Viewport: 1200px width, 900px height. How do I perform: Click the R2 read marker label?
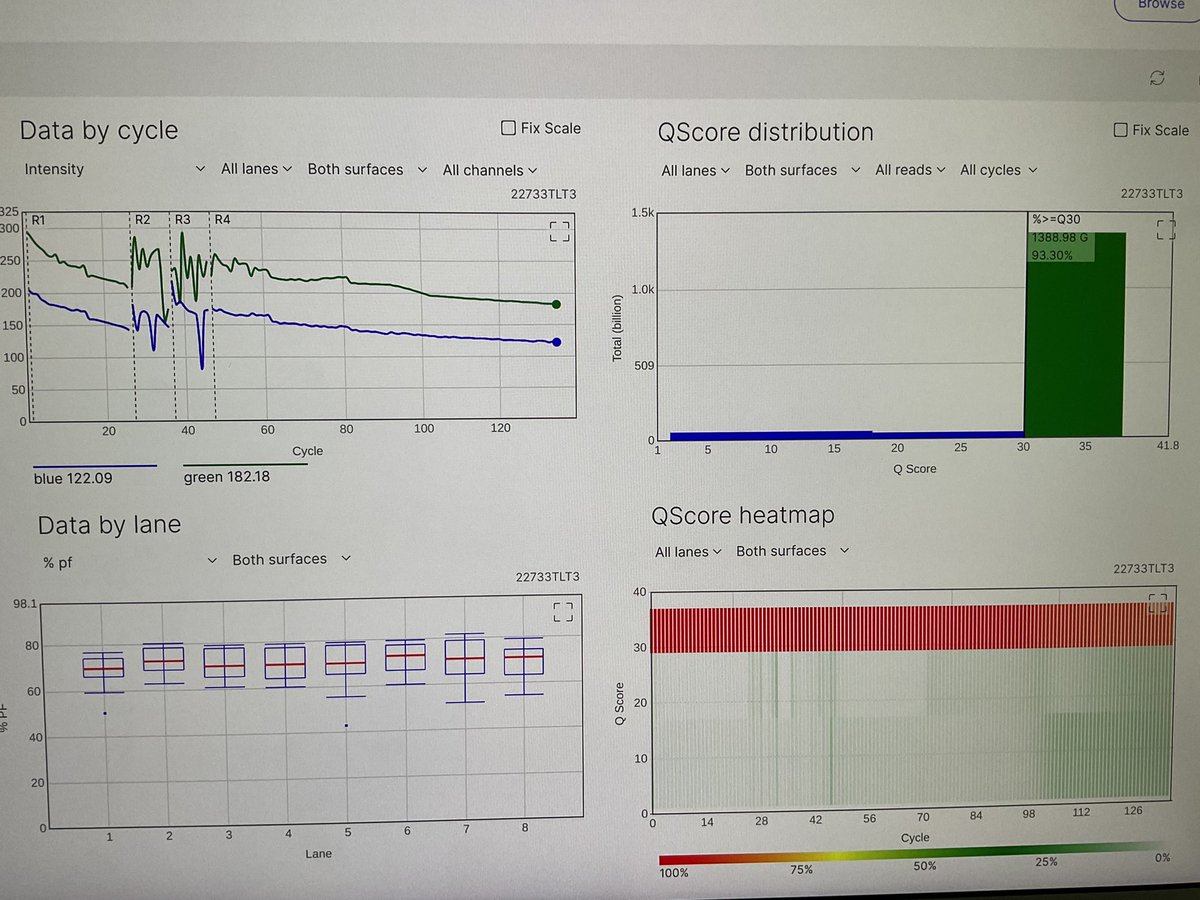(142, 219)
